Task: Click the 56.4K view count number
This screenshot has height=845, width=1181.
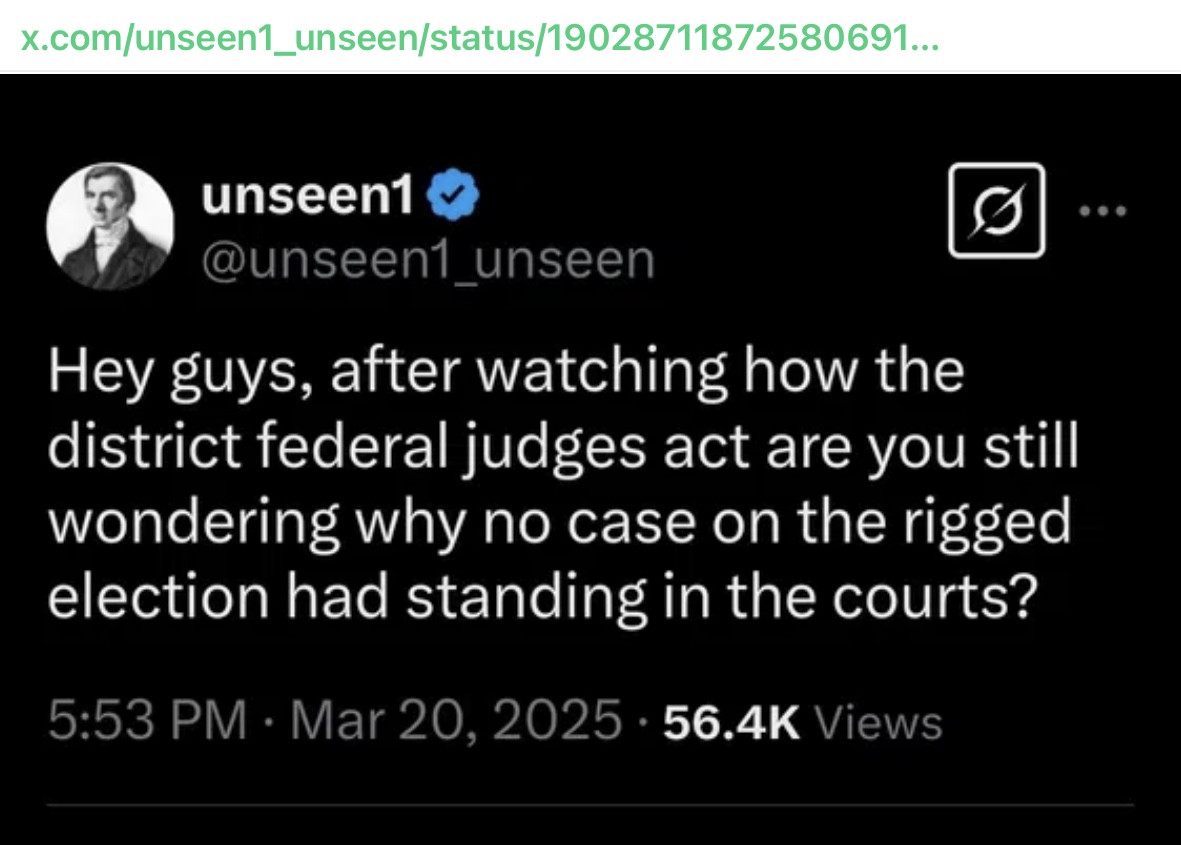Action: [729, 721]
